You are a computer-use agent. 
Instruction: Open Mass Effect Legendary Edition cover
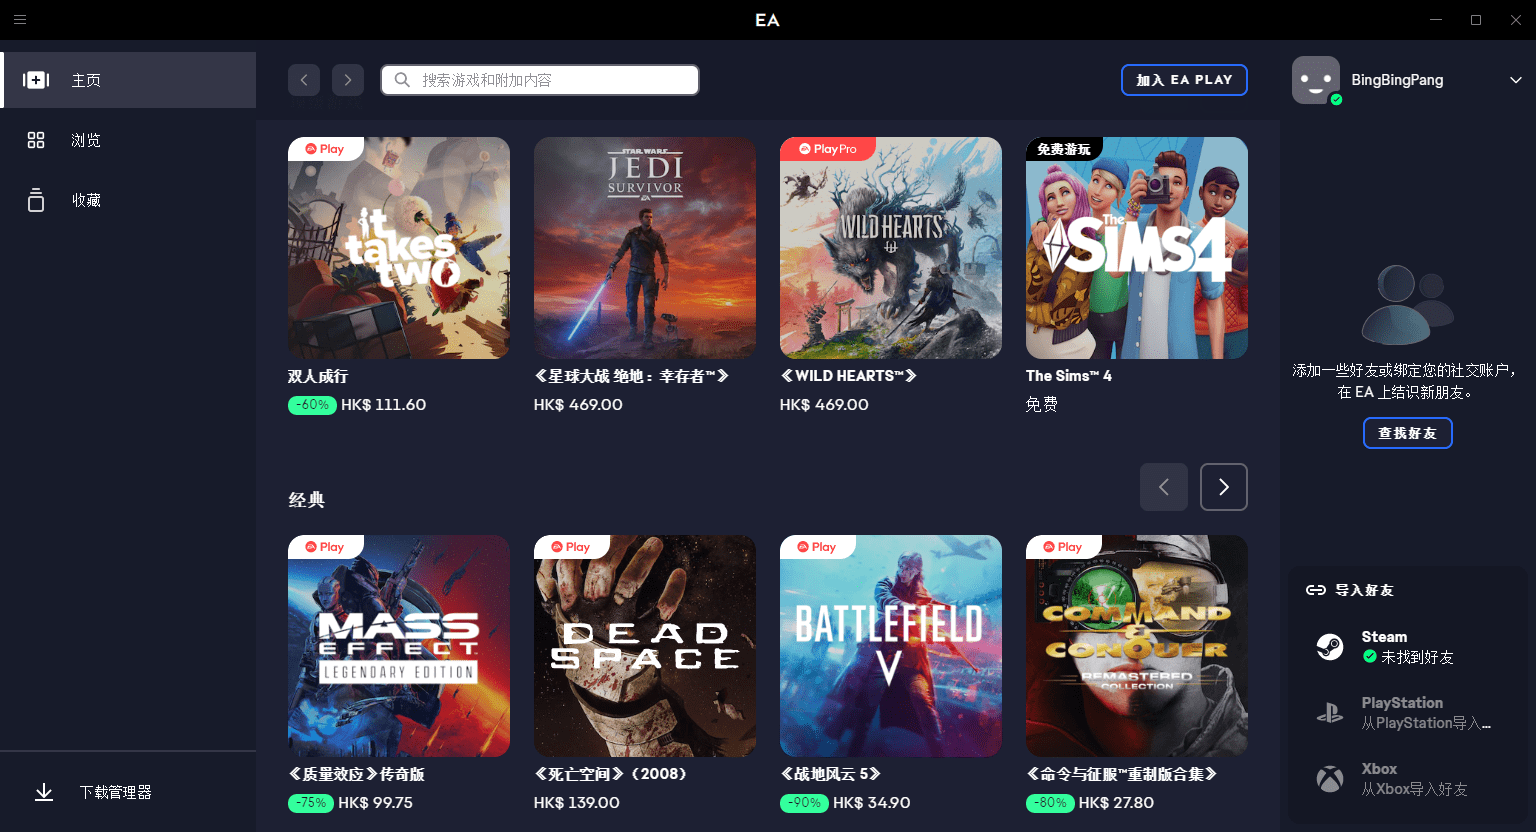pyautogui.click(x=399, y=646)
